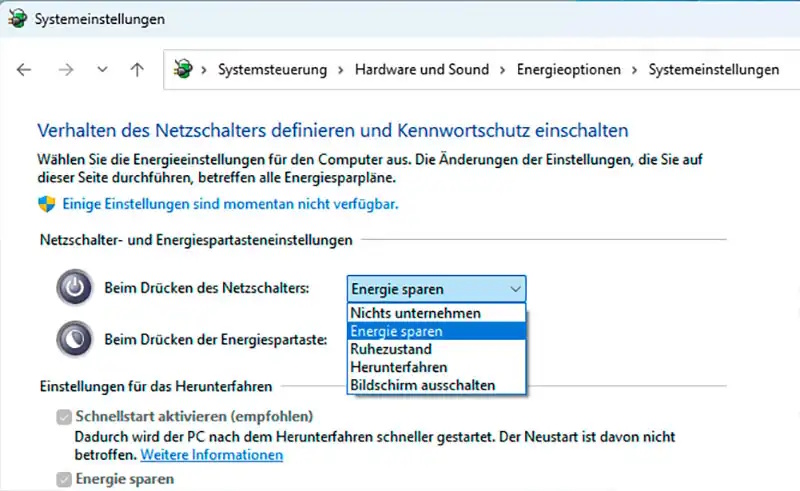
Task: Click the power button icon beside Netzschalter
Action: coord(74,287)
